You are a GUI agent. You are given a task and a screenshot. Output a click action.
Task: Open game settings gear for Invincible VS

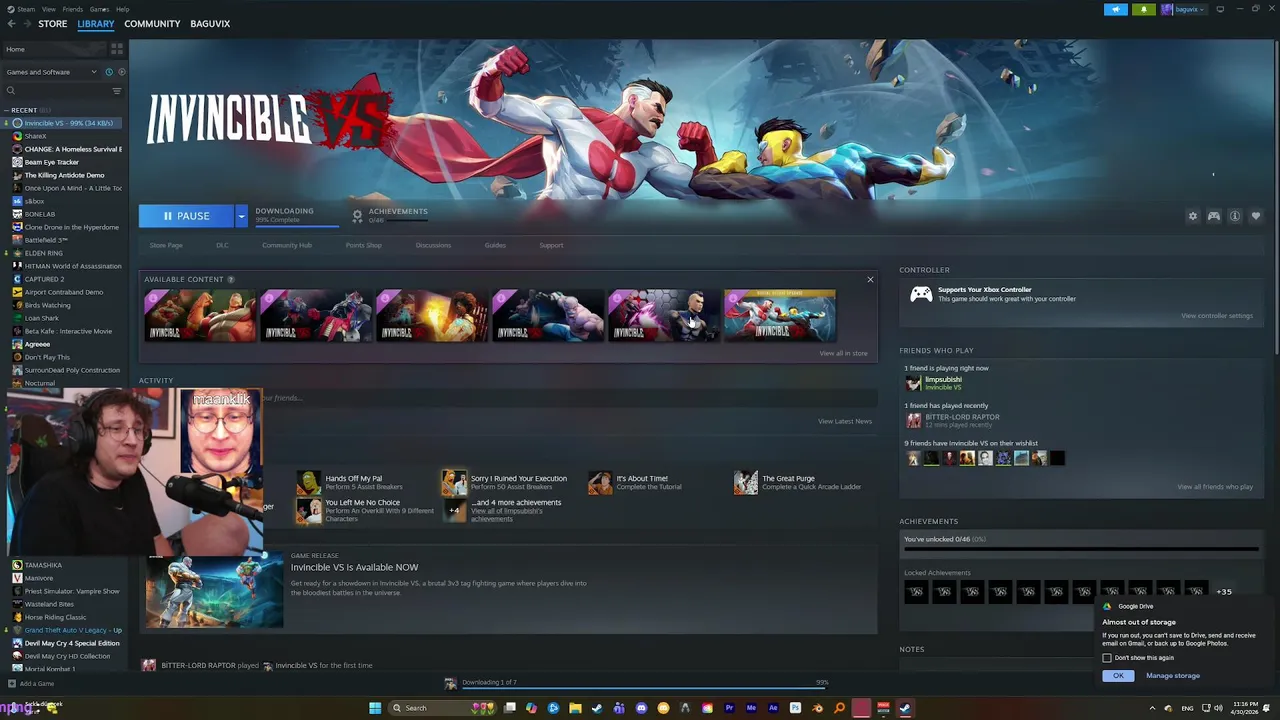click(x=1192, y=216)
